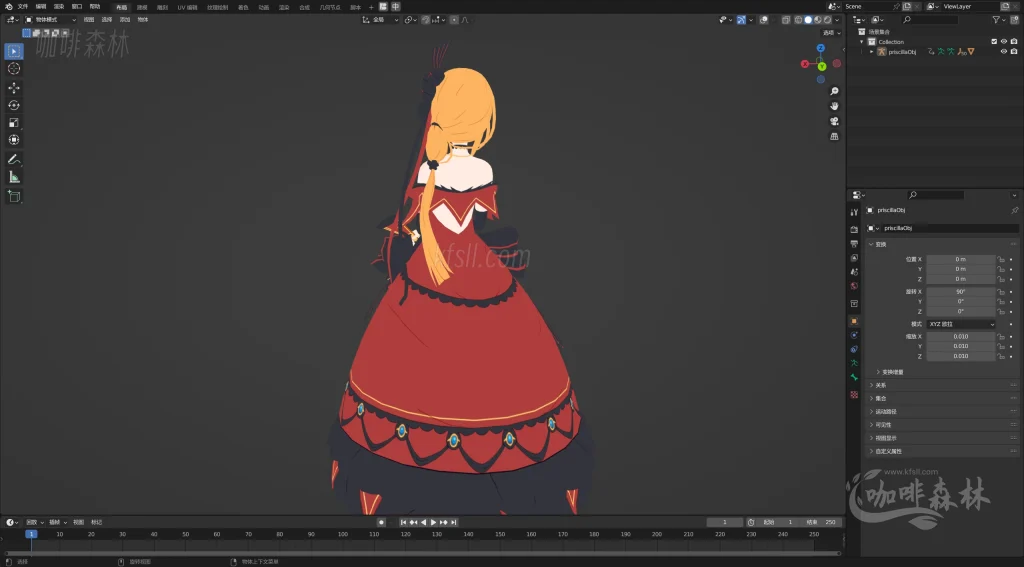
Task: Toggle snapping magnet in header
Action: click(426, 20)
